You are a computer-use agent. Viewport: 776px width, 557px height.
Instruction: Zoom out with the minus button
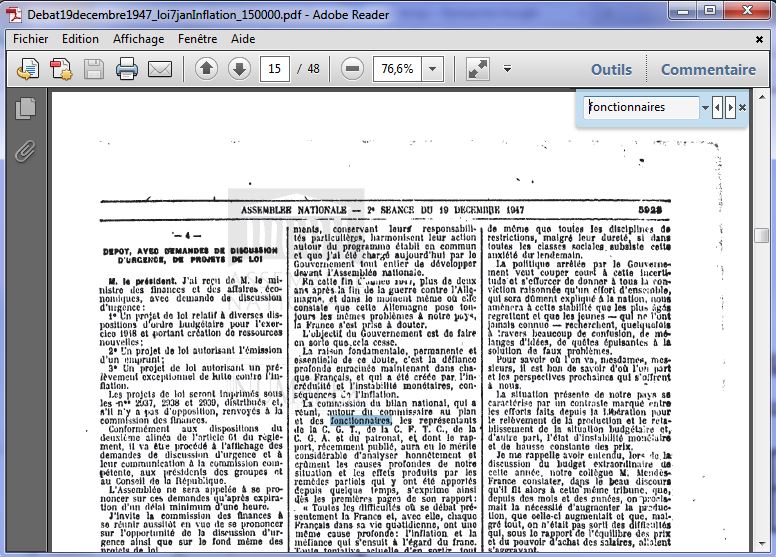(352, 69)
